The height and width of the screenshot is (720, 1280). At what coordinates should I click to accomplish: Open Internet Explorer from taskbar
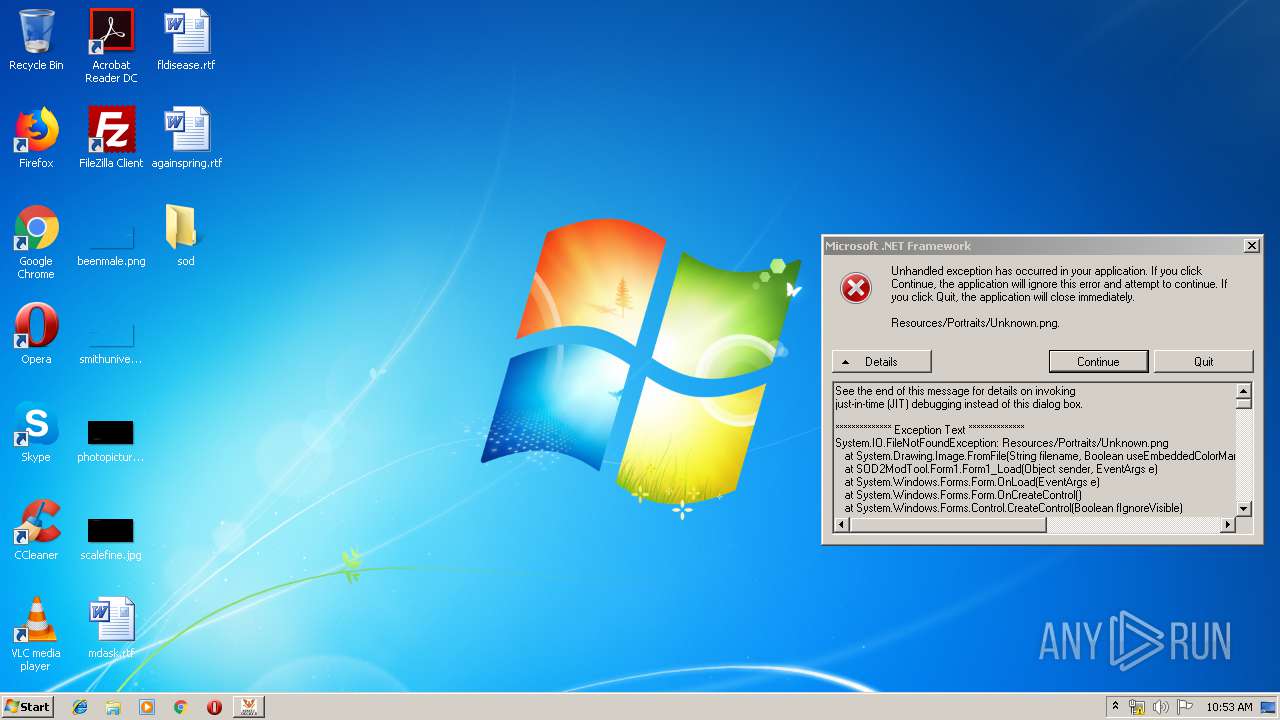tap(80, 707)
